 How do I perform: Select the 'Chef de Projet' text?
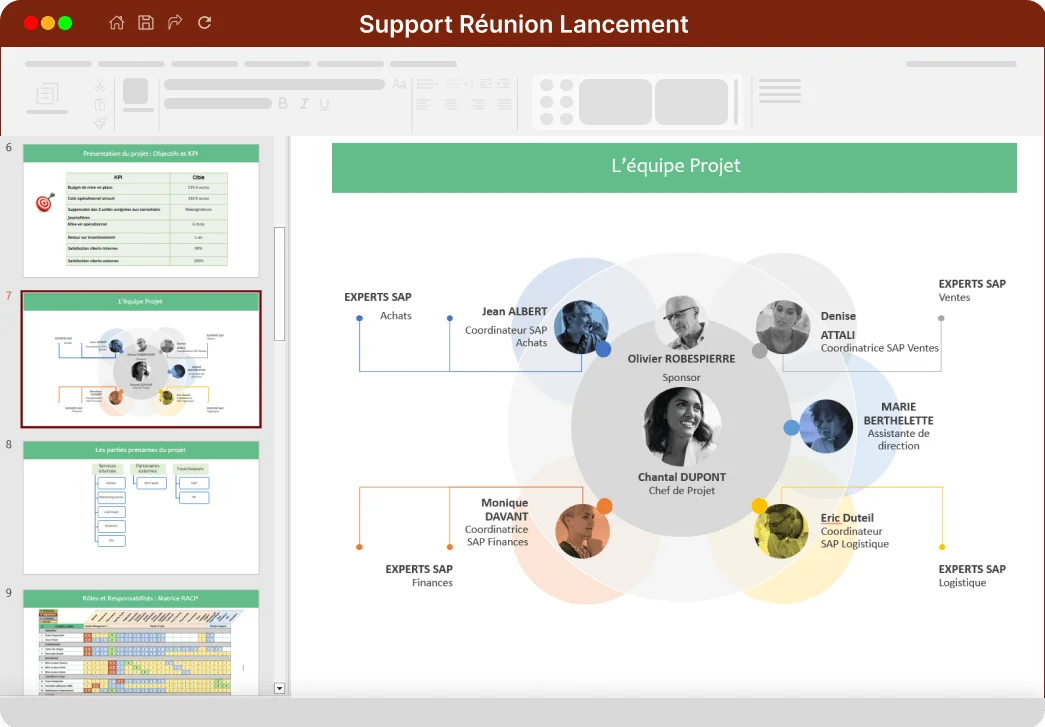click(682, 490)
